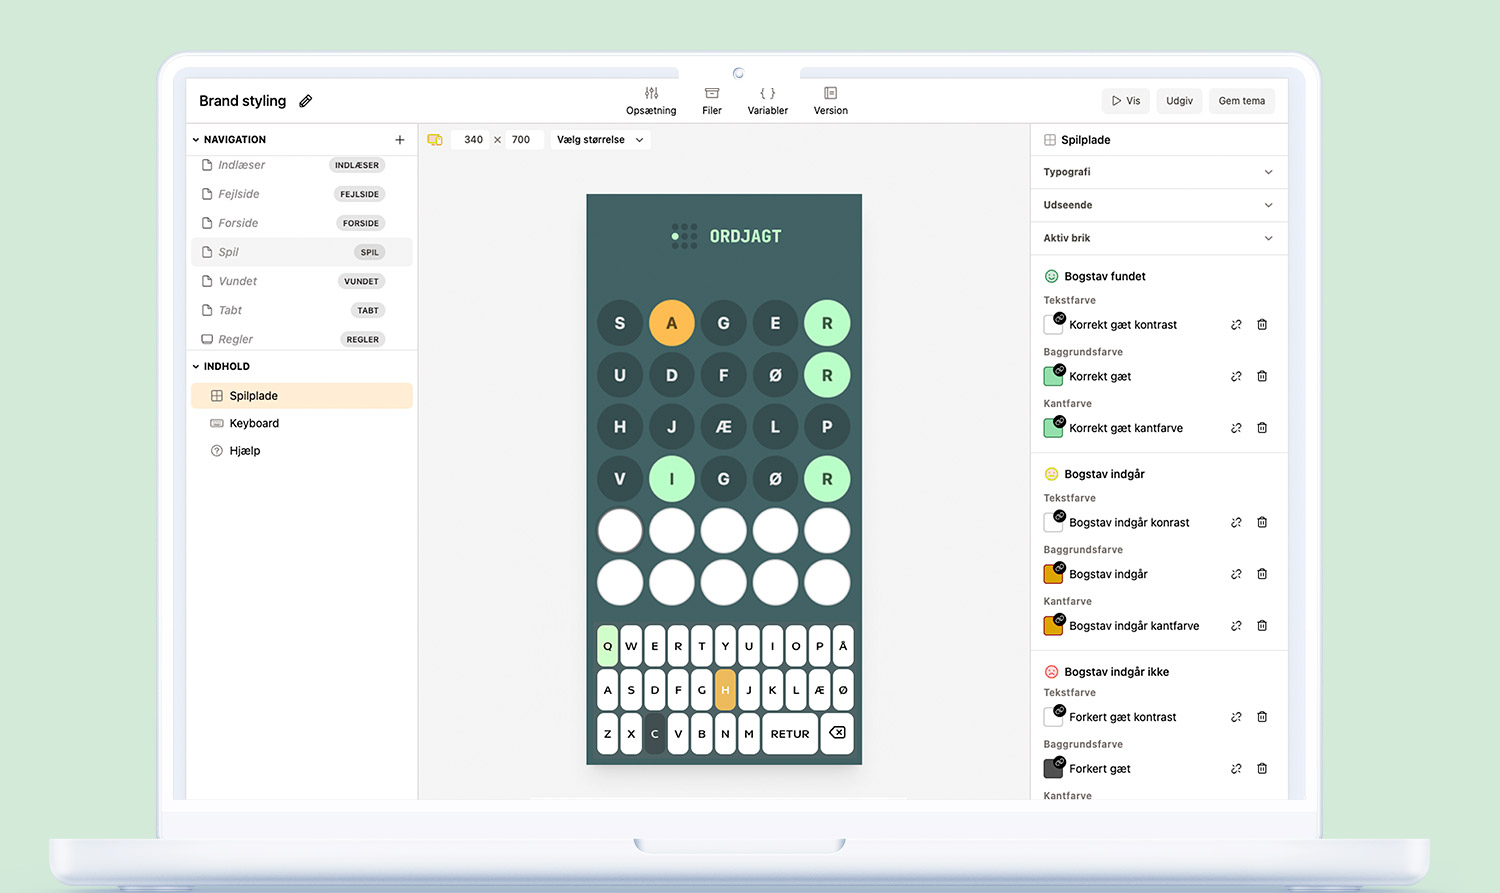Expand the Typografi section
1500x893 pixels.
tap(1158, 172)
